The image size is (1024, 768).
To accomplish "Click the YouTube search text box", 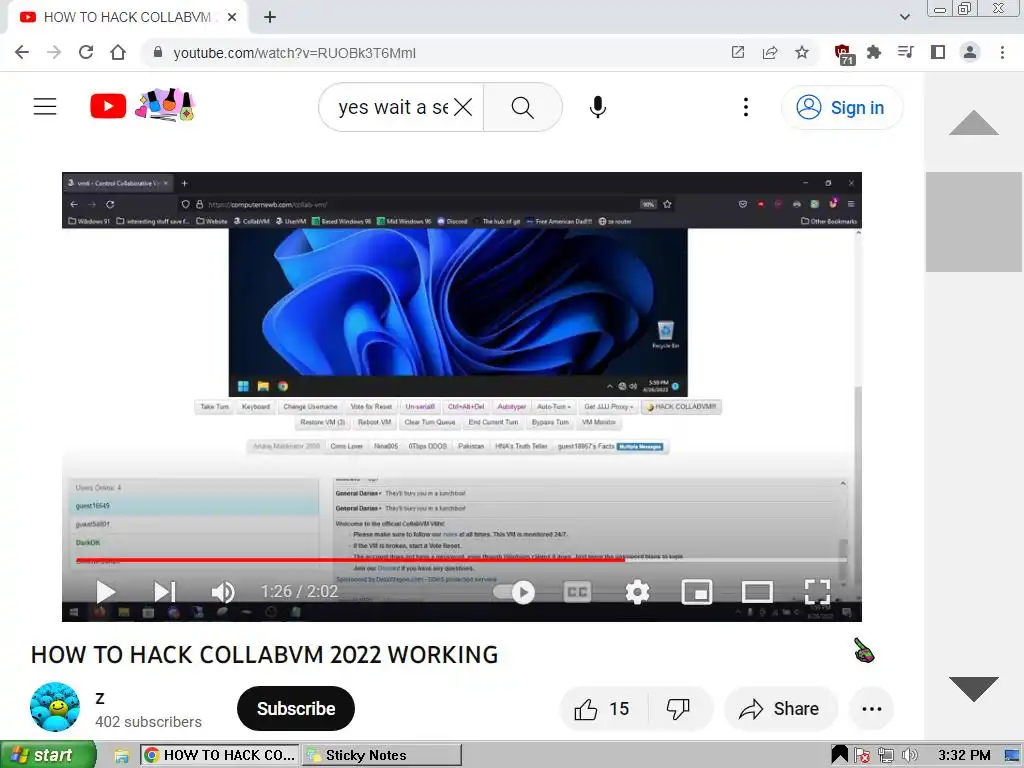I will click(392, 107).
